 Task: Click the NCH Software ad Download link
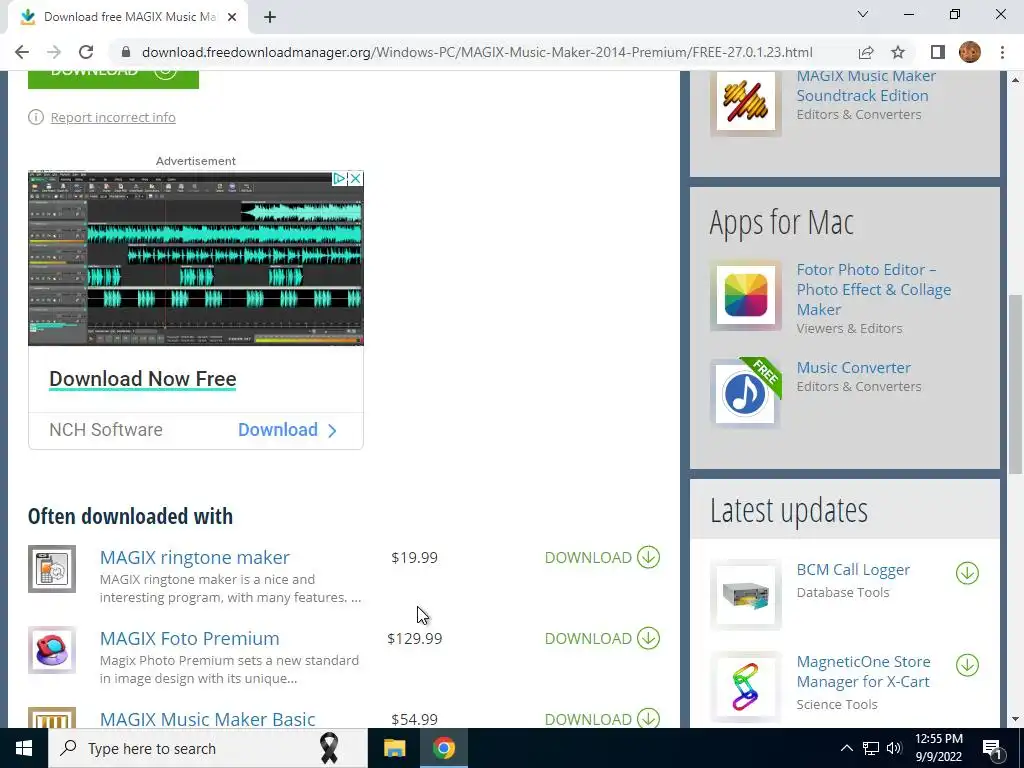click(287, 430)
